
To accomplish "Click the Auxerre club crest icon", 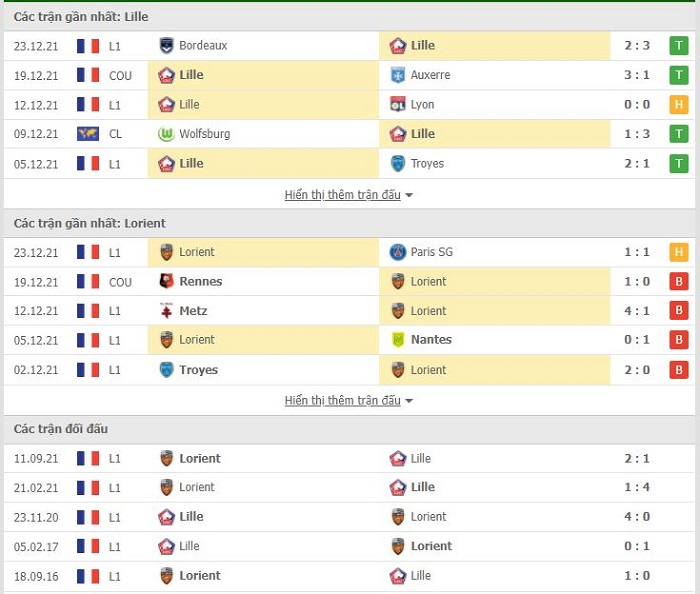I will [x=397, y=75].
